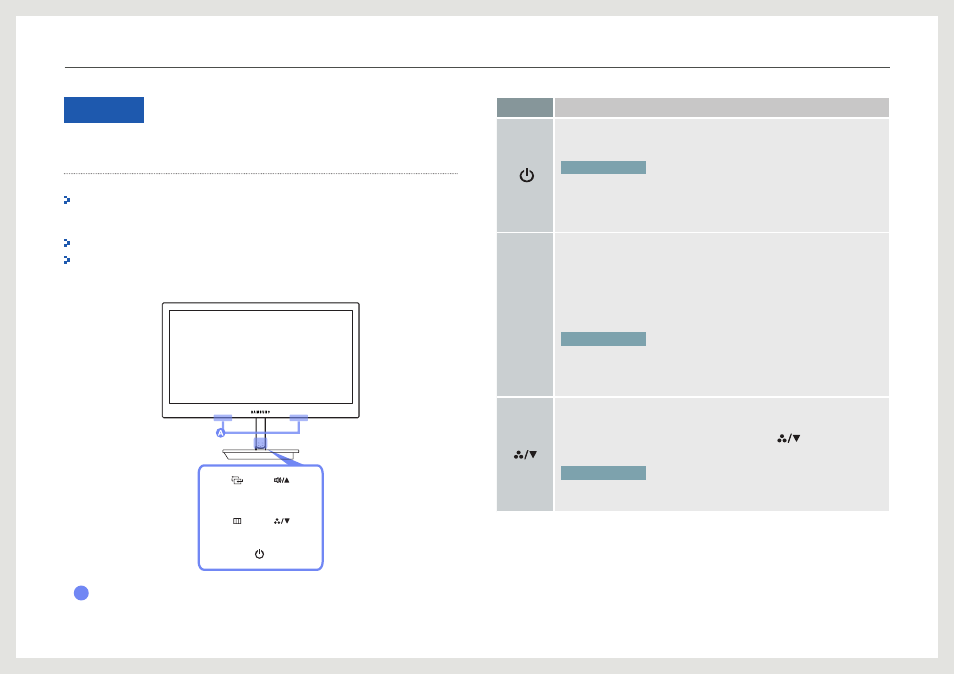The height and width of the screenshot is (674, 954).
Task: Click the power icon in the table's first row
Action: point(526,176)
